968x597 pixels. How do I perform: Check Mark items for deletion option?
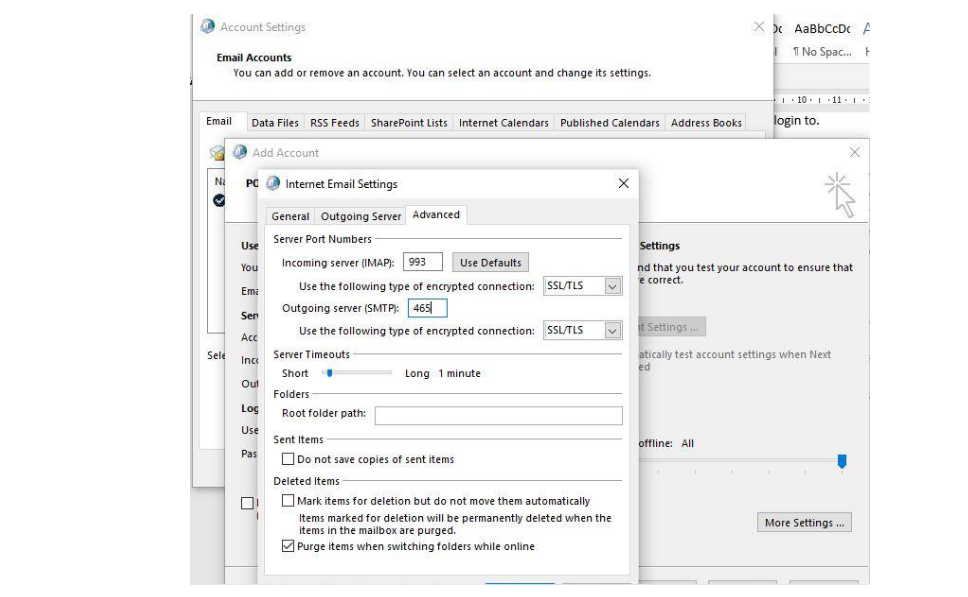289,501
